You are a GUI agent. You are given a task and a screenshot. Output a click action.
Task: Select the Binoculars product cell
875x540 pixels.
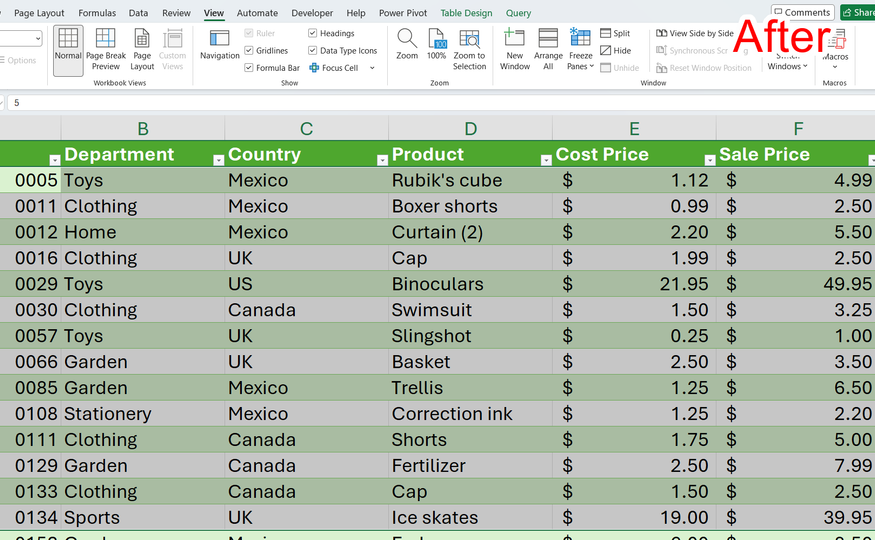[470, 284]
